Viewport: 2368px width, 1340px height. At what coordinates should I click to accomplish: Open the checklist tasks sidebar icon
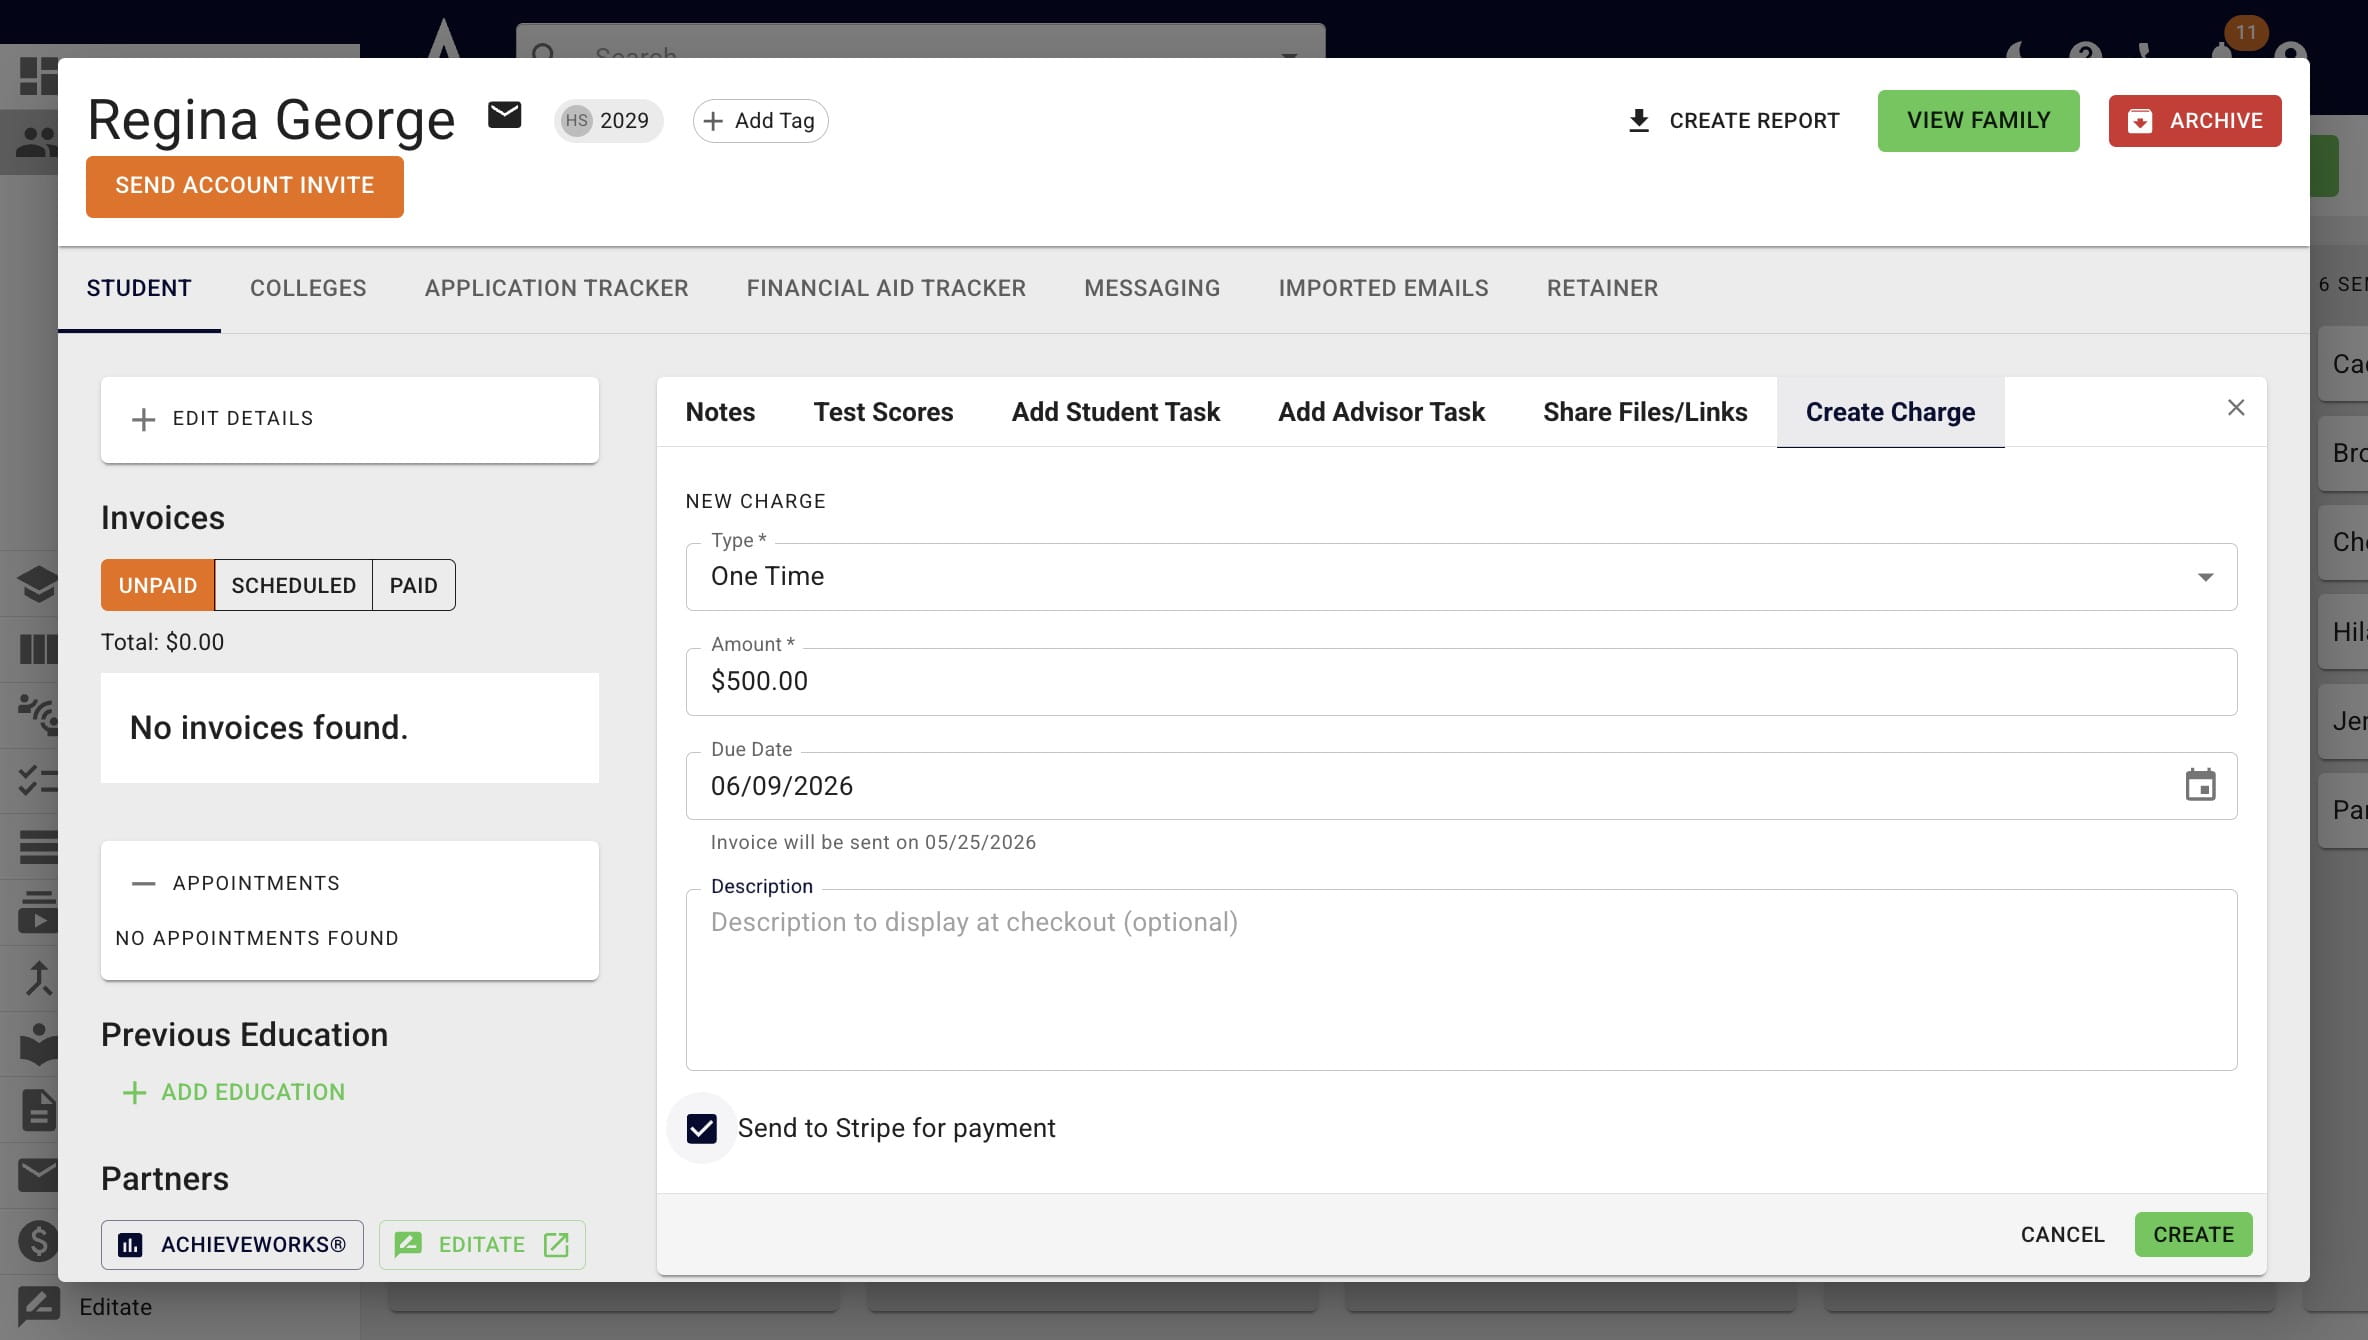[38, 781]
